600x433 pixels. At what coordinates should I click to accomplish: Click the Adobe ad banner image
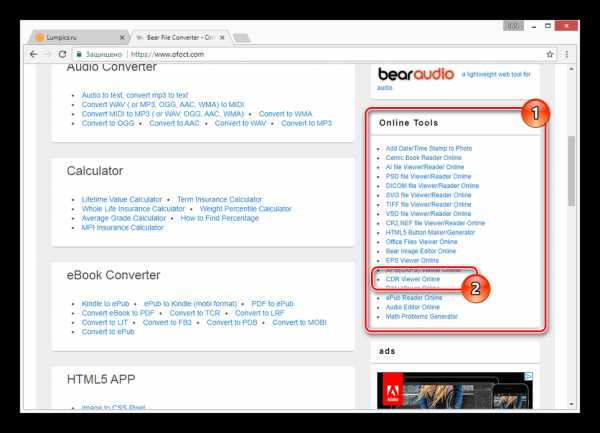click(455, 391)
